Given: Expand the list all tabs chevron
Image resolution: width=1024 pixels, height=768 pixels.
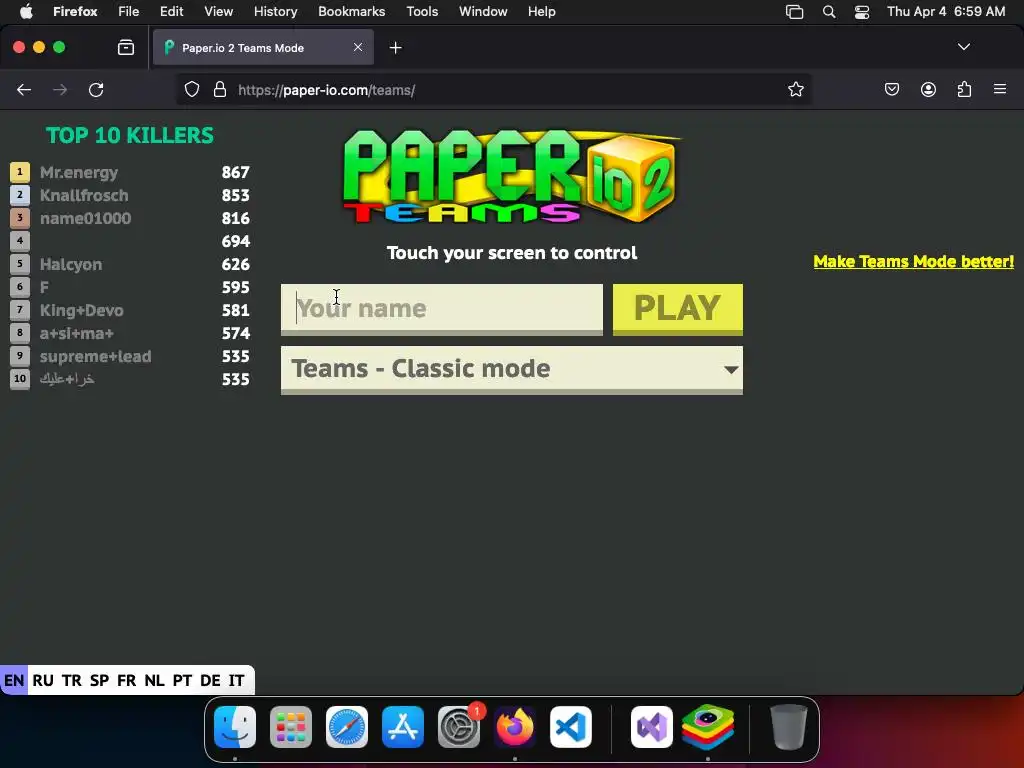Looking at the screenshot, I should click(x=964, y=47).
